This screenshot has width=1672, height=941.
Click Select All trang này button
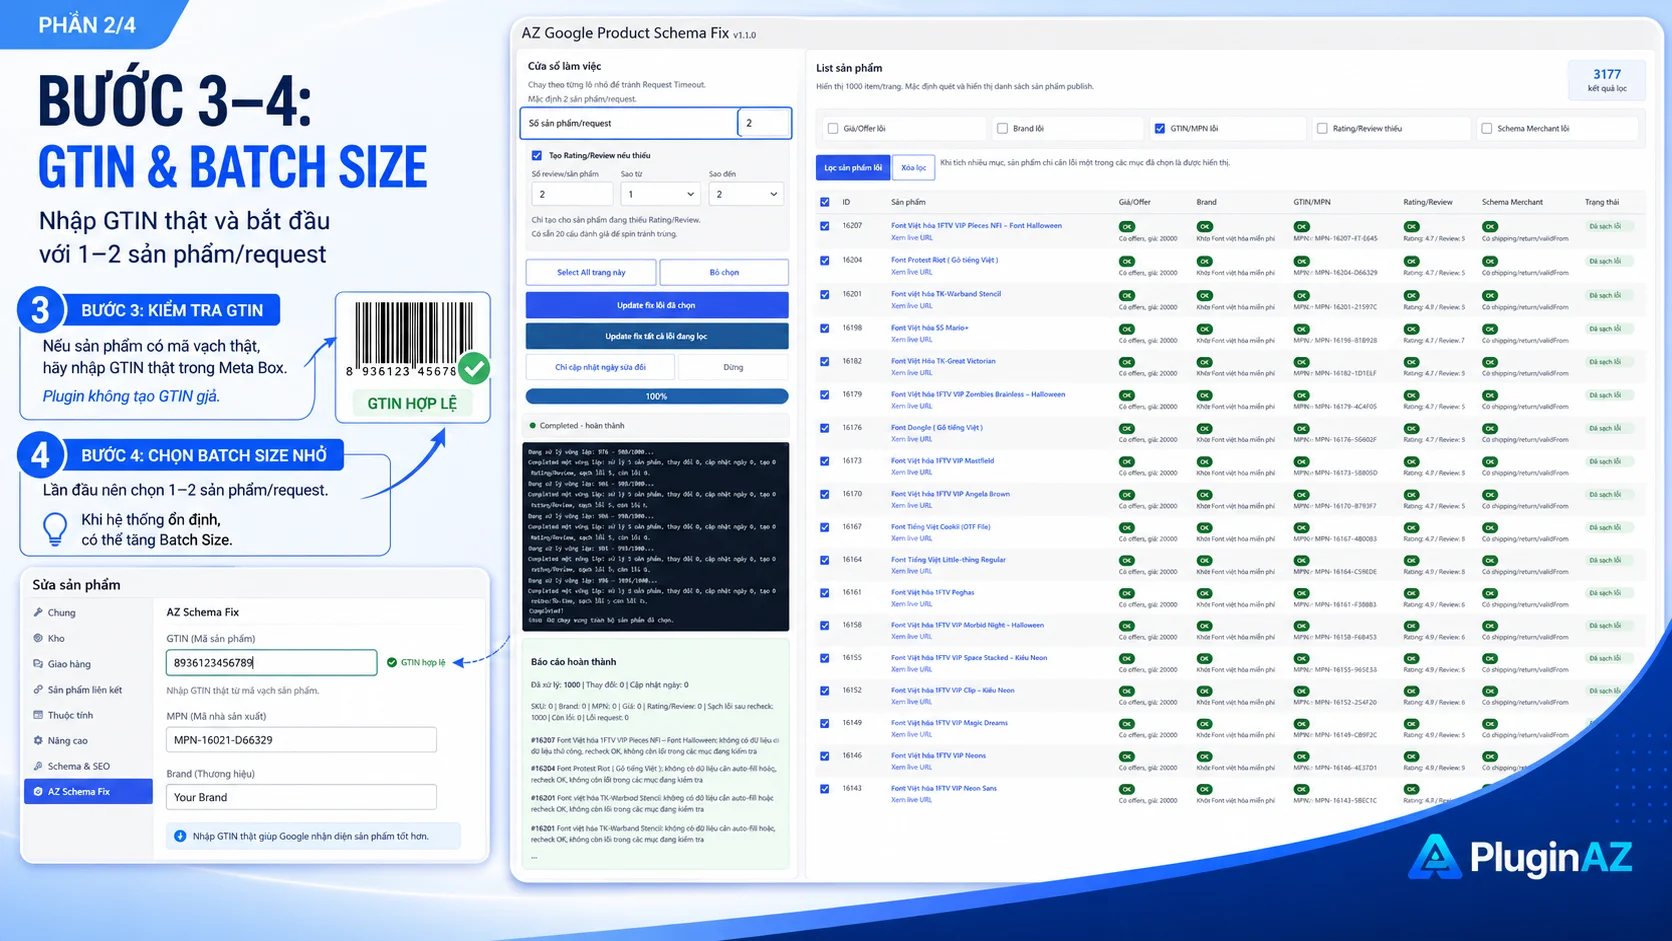click(591, 272)
